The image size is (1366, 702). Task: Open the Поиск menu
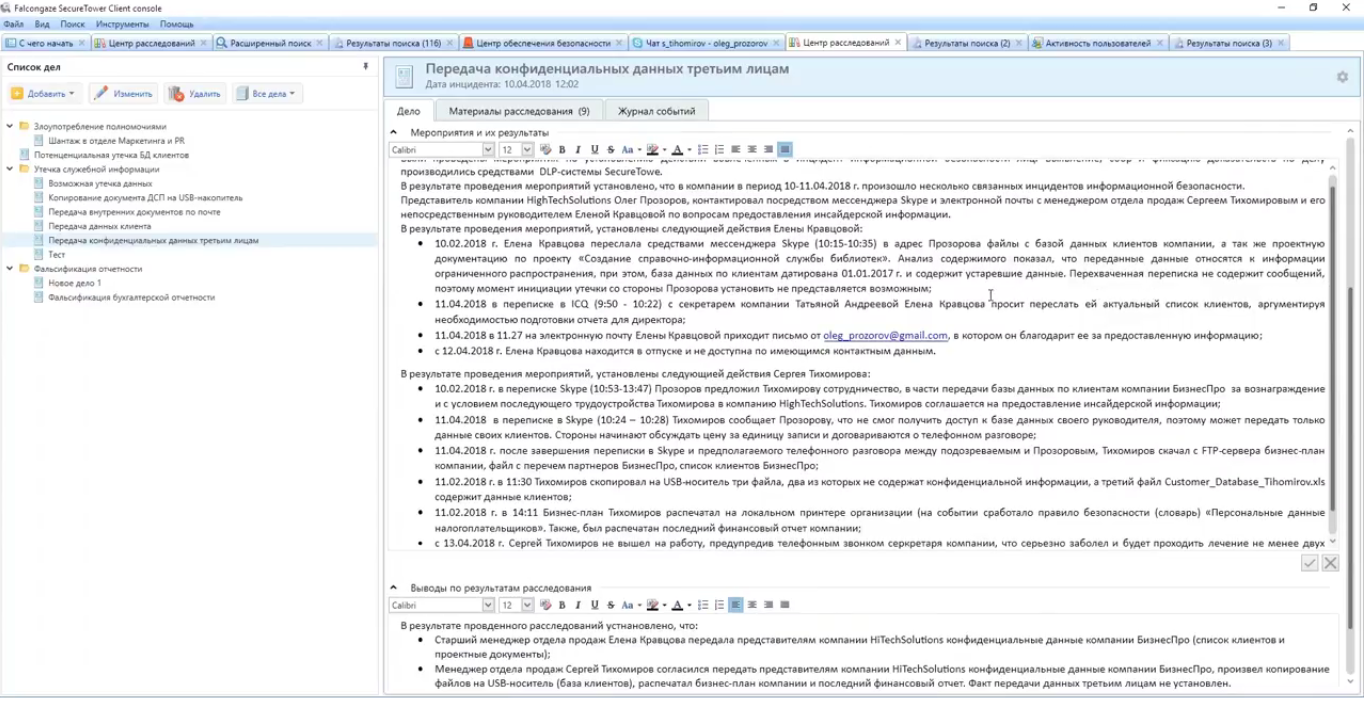click(72, 23)
